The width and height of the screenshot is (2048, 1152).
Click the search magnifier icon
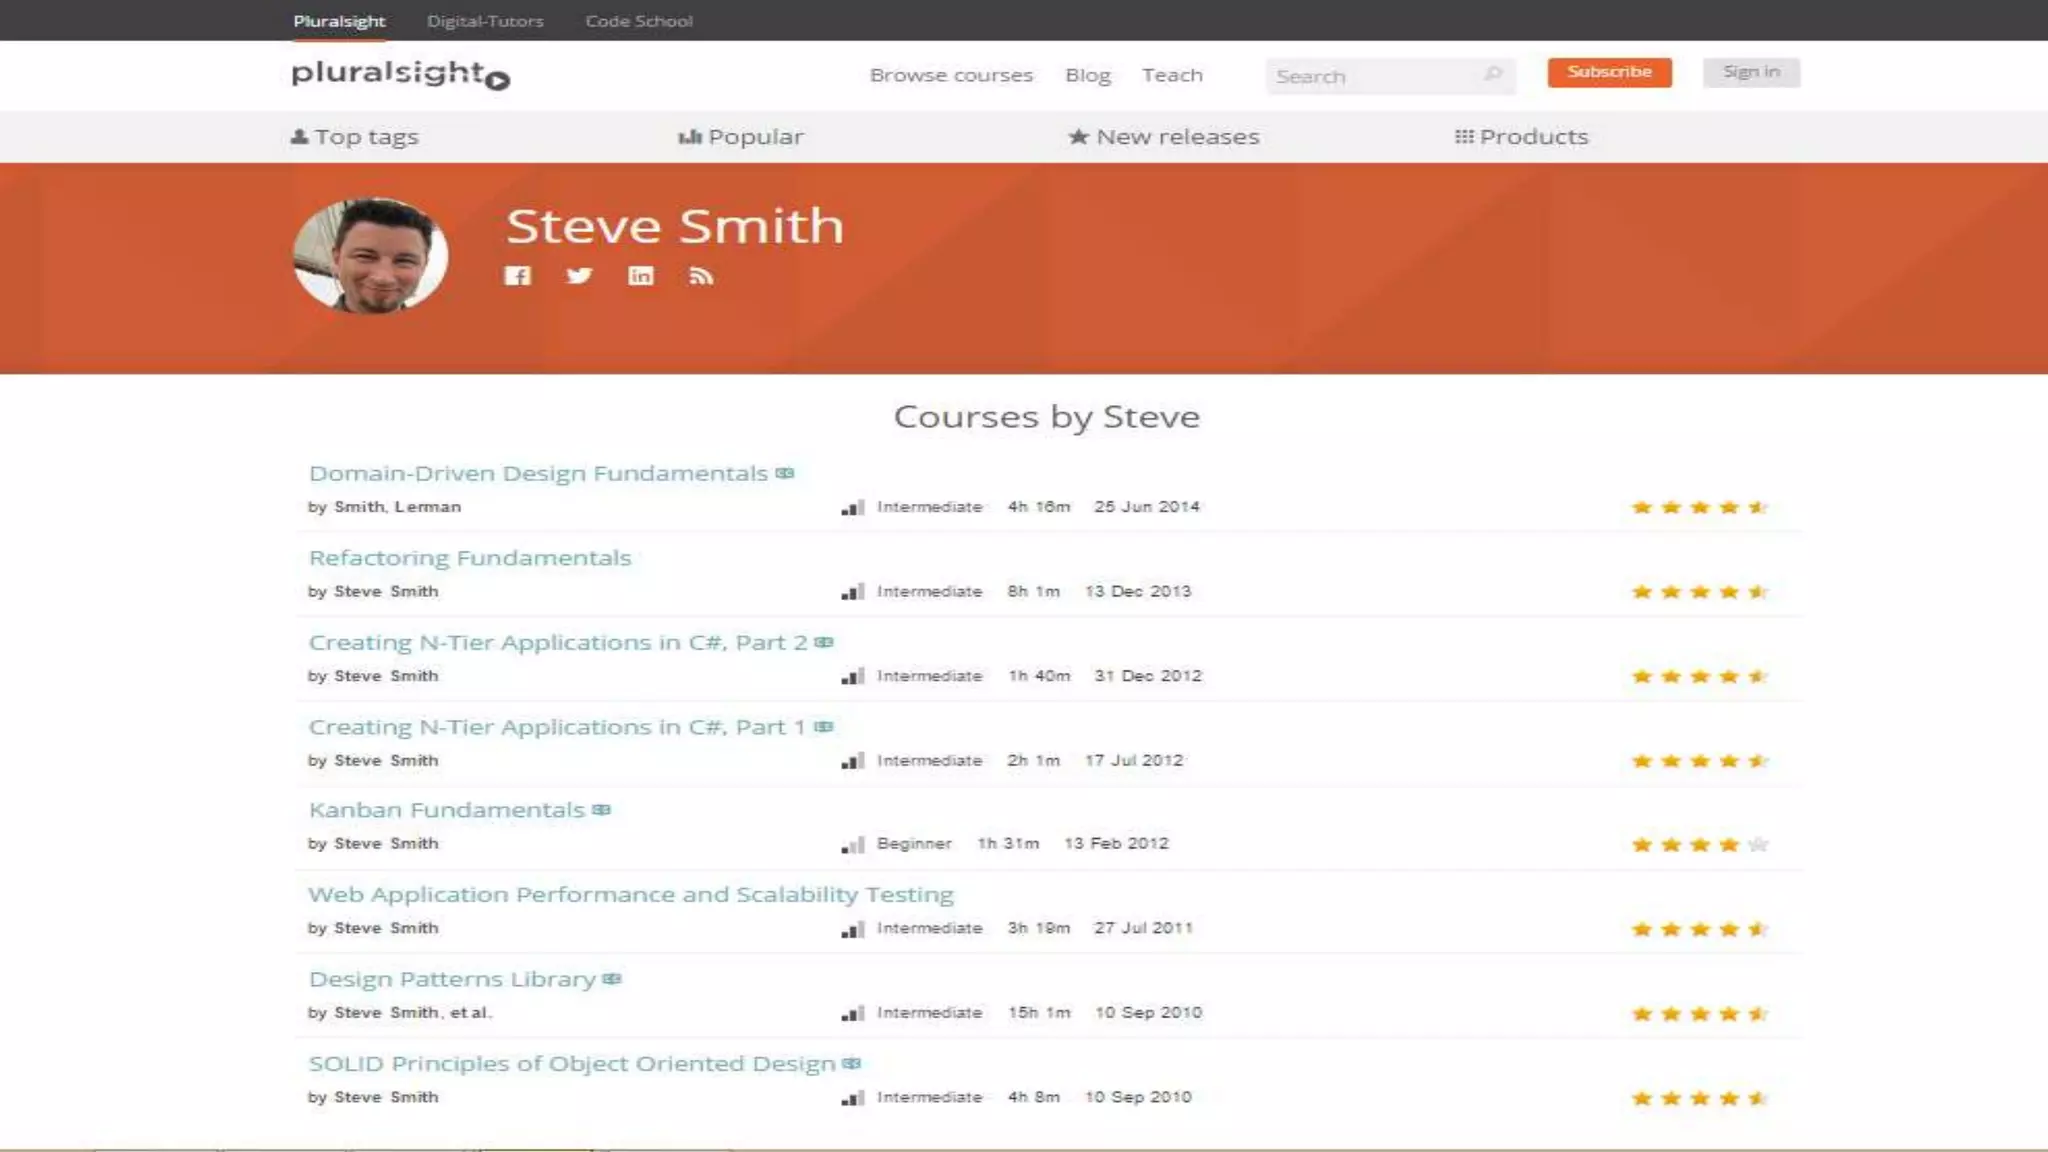(x=1493, y=74)
